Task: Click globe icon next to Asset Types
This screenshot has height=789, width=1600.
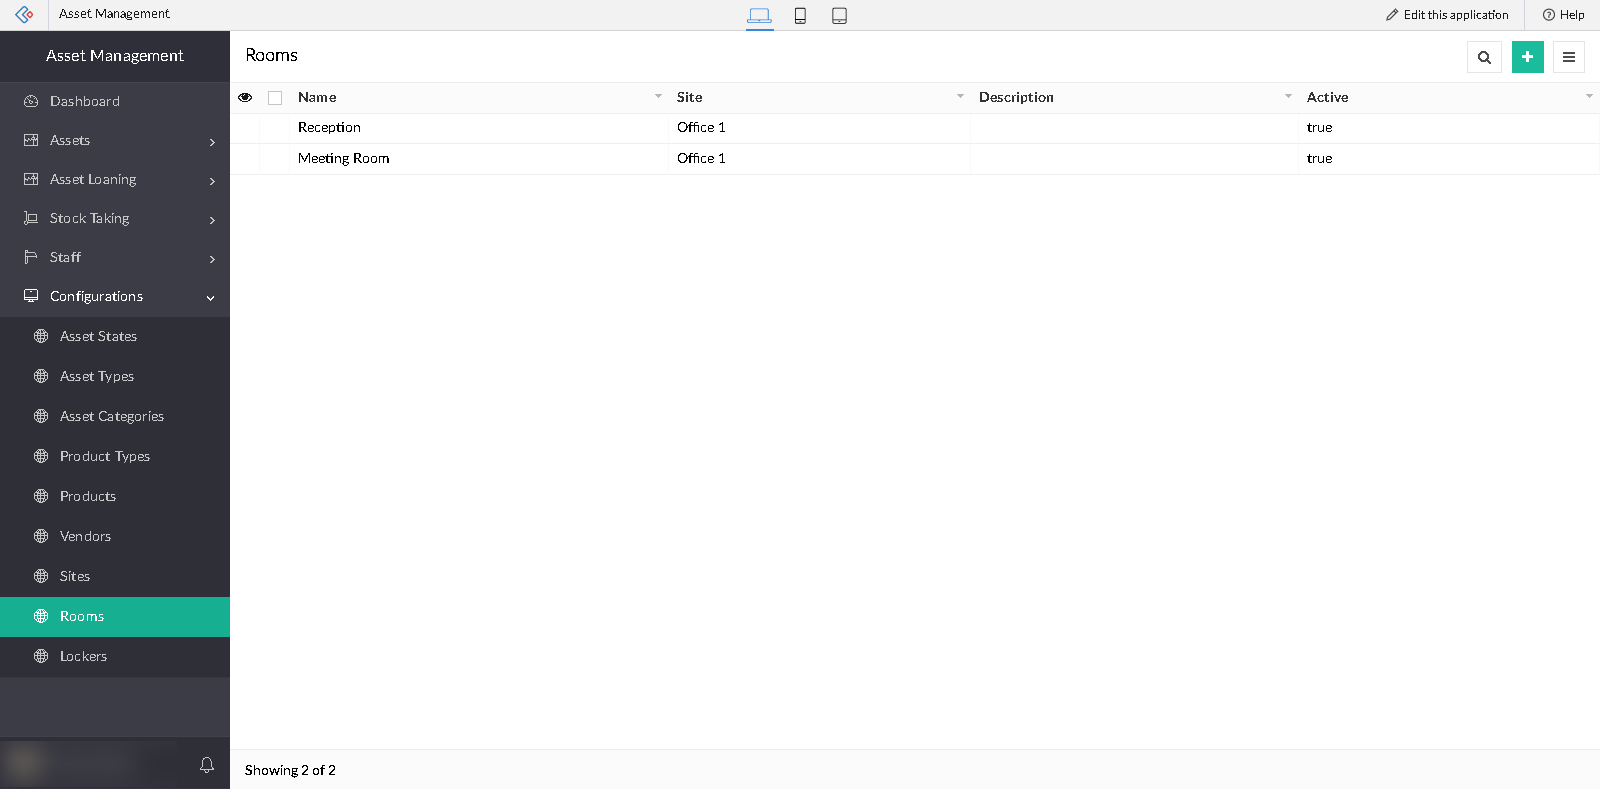Action: 41,376
